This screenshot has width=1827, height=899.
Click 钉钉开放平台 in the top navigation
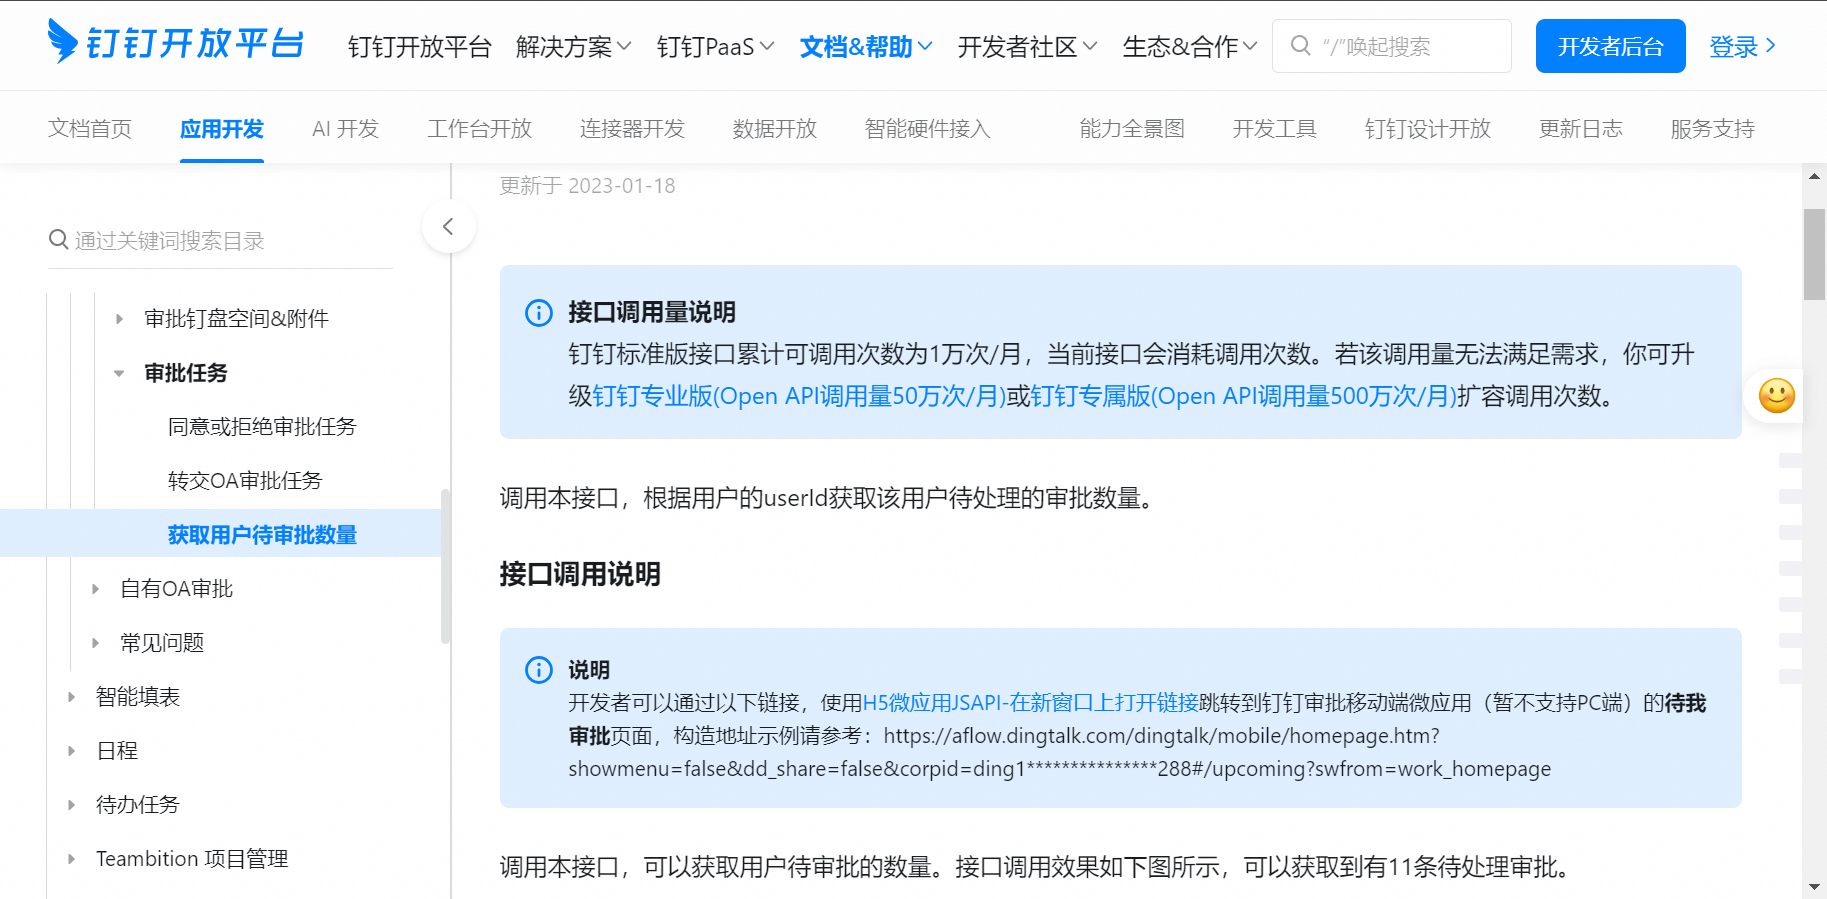click(420, 47)
